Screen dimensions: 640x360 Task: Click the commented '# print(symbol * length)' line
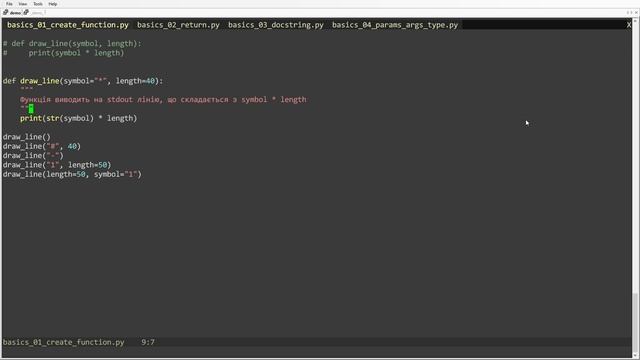click(x=63, y=53)
